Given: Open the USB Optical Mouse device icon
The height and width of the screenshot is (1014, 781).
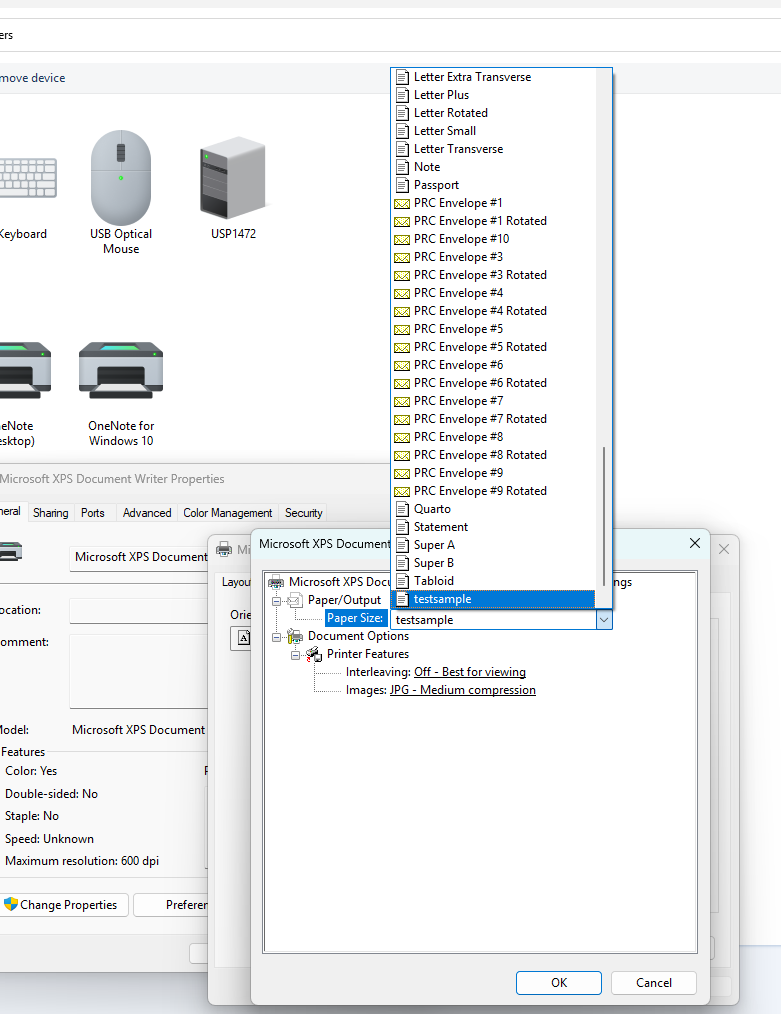Looking at the screenshot, I should [x=121, y=178].
